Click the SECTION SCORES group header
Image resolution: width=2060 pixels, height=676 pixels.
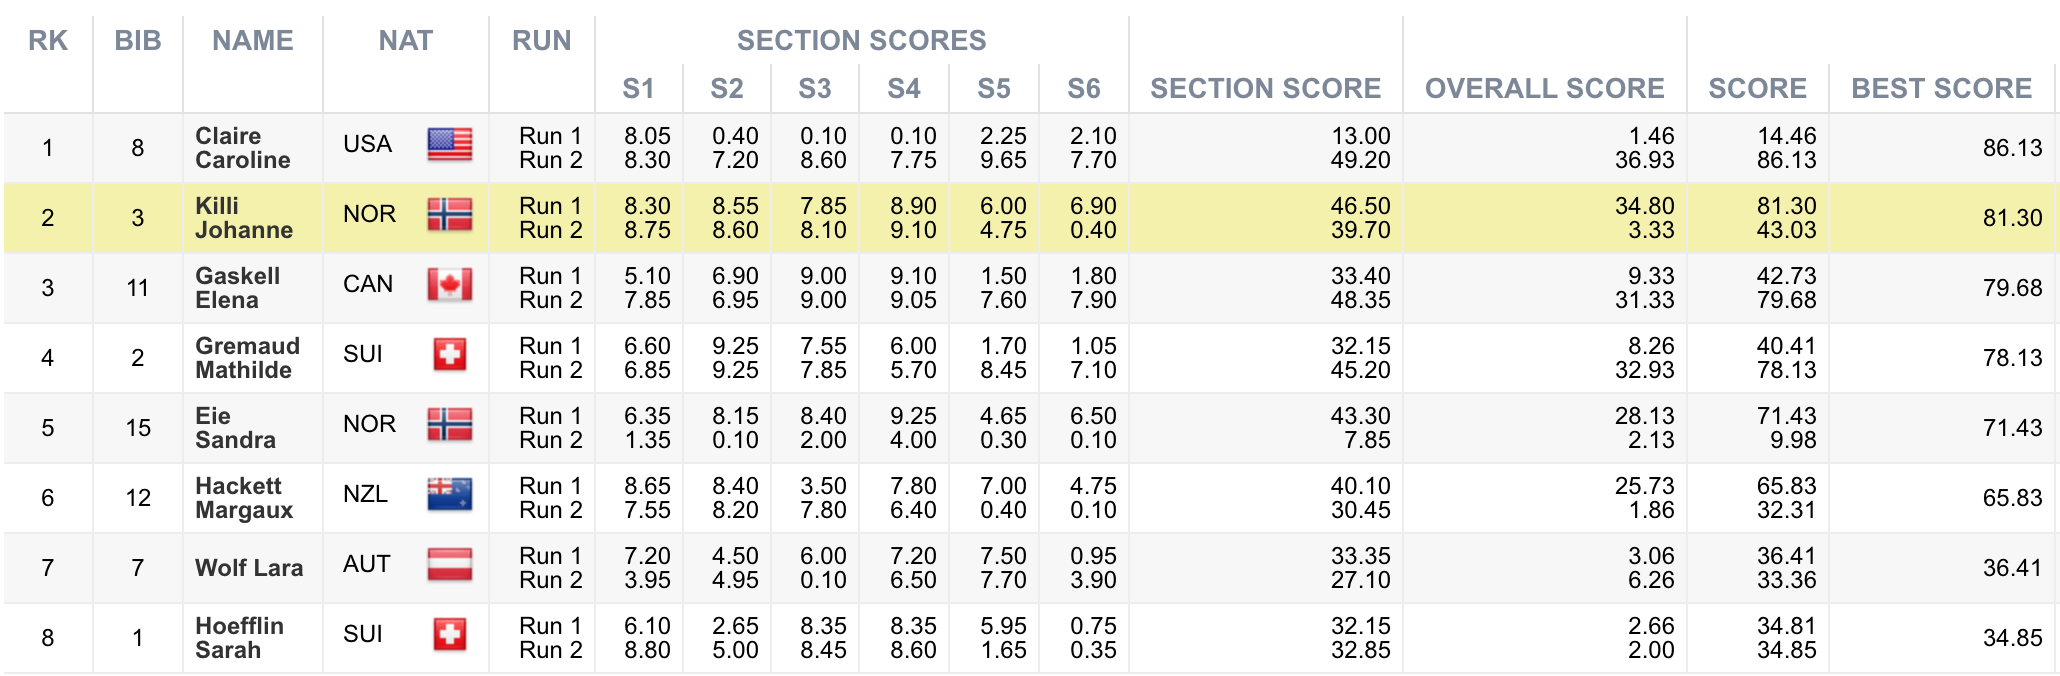[x=861, y=41]
